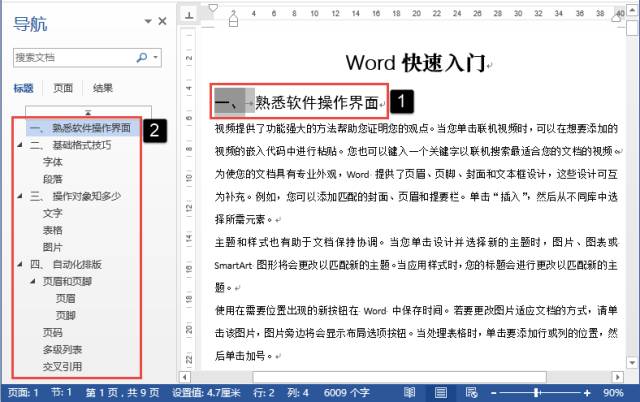640x402 pixels.
Task: Go to the 多级列表 heading
Action: (x=62, y=350)
